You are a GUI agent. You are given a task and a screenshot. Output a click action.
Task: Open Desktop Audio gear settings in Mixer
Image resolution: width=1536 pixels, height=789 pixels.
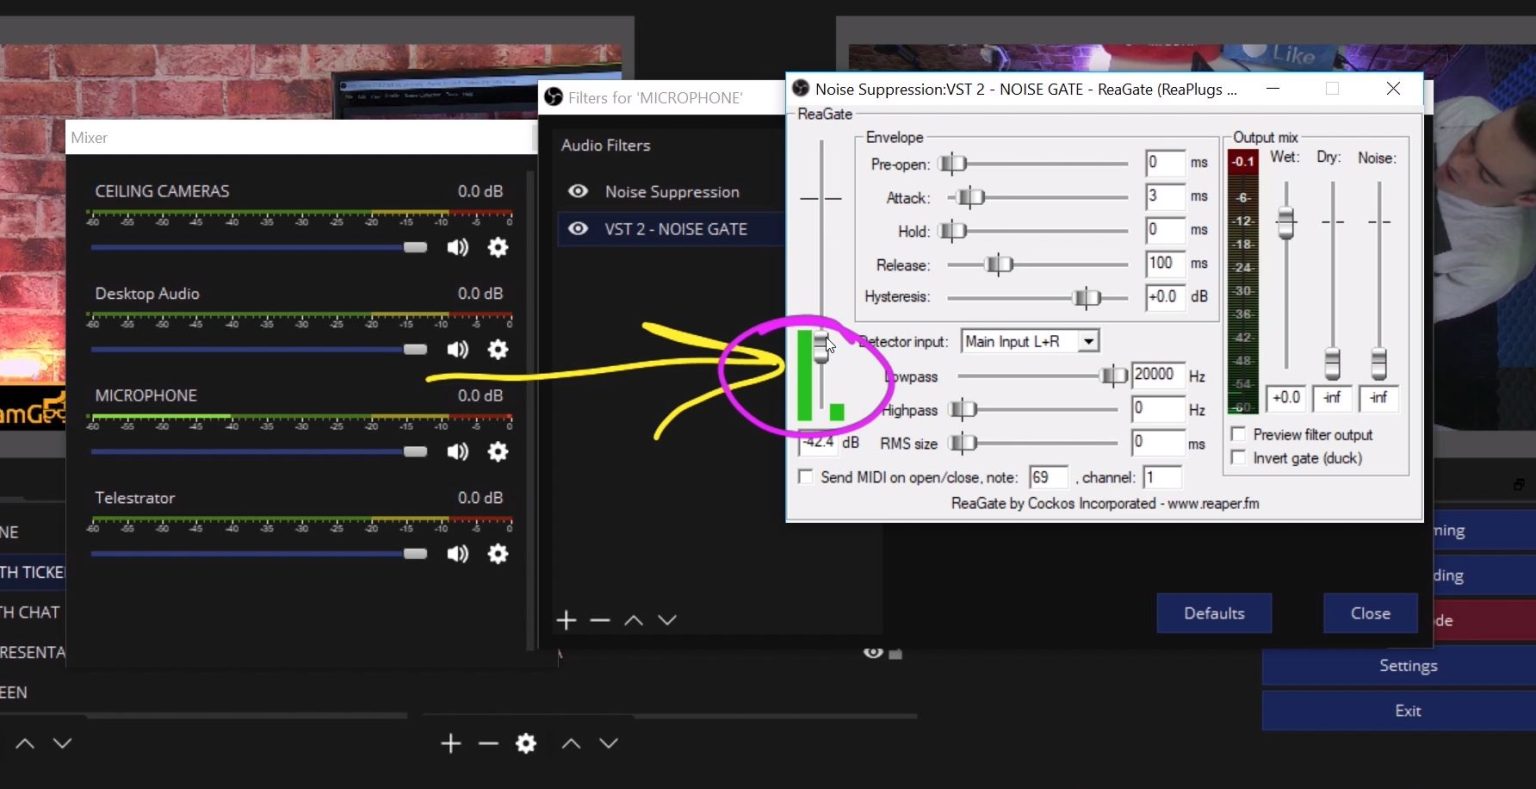click(497, 349)
